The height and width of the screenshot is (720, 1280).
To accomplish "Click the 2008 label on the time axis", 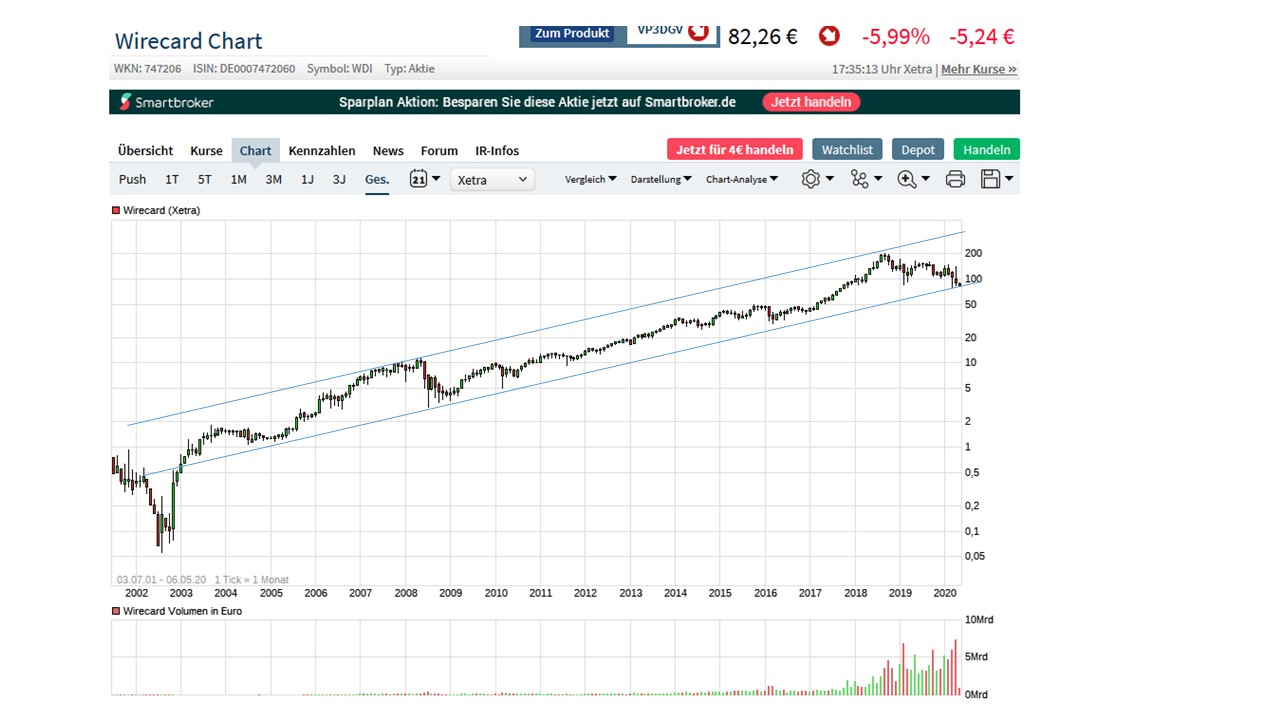I will [x=406, y=593].
